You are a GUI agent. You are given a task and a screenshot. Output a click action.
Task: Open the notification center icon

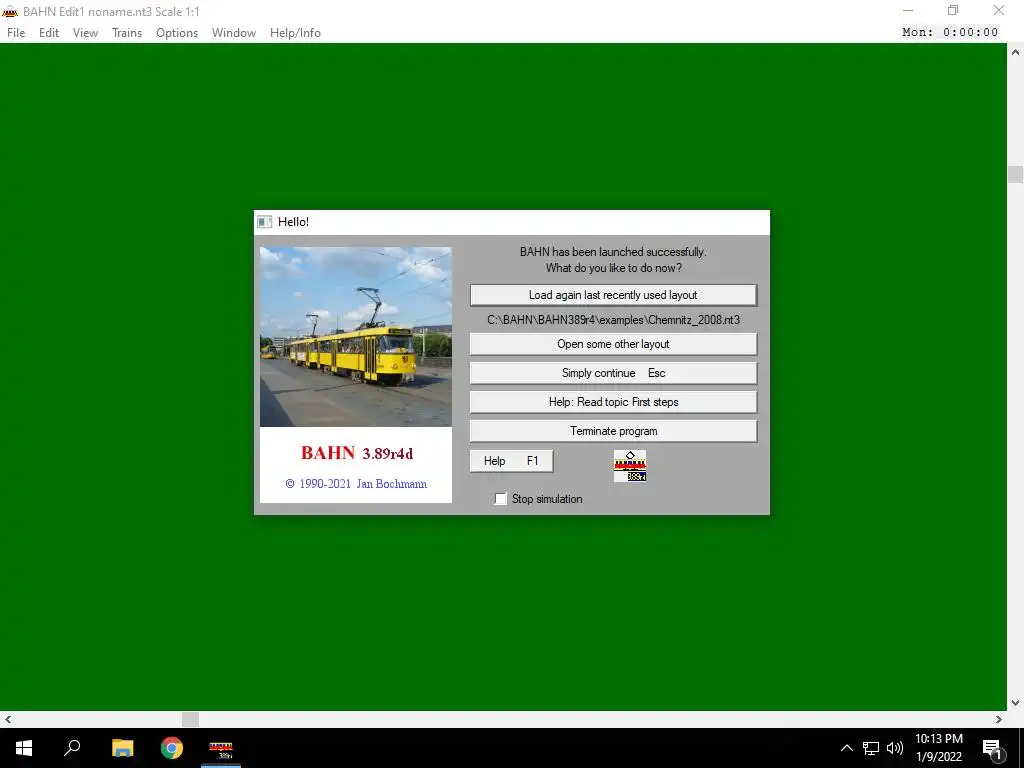tap(992, 748)
